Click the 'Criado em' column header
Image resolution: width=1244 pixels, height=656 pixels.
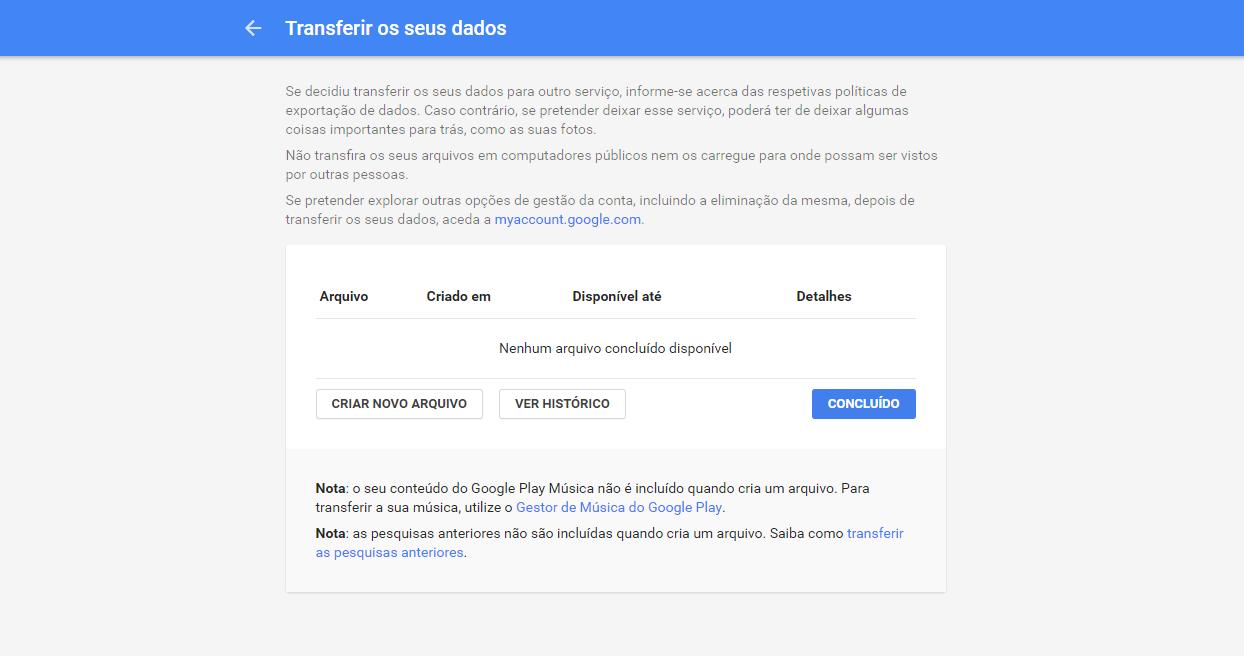pyautogui.click(x=458, y=296)
